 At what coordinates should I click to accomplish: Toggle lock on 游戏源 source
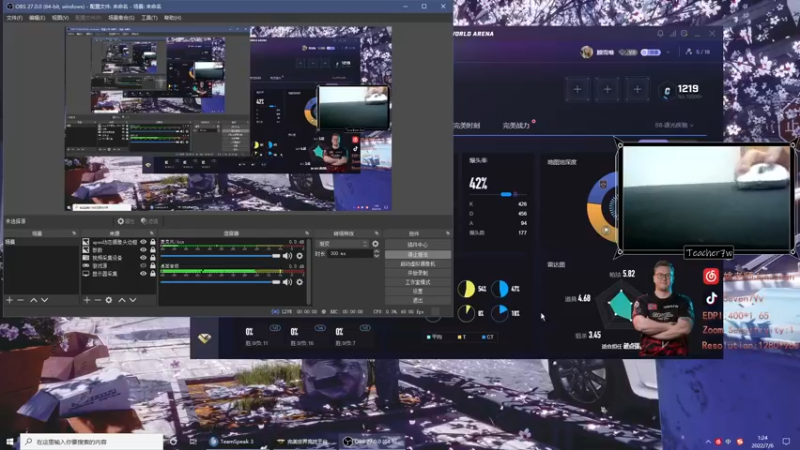[x=153, y=265]
